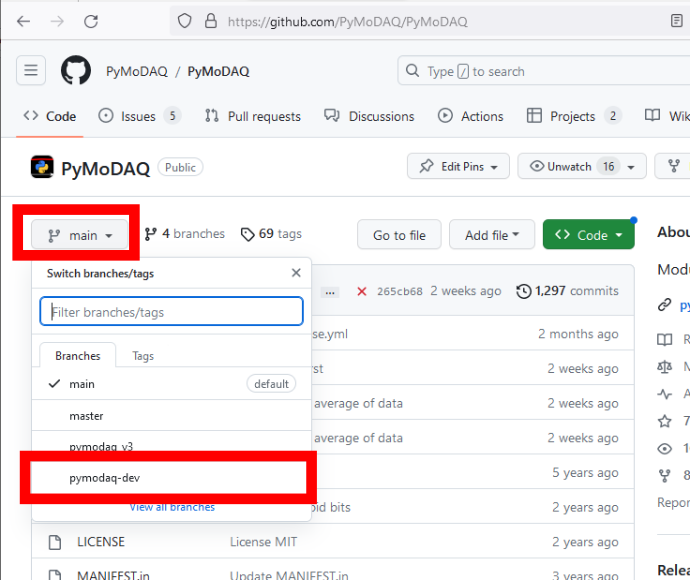Go back using browser back arrow
The height and width of the screenshot is (580, 690).
pyautogui.click(x=23, y=21)
